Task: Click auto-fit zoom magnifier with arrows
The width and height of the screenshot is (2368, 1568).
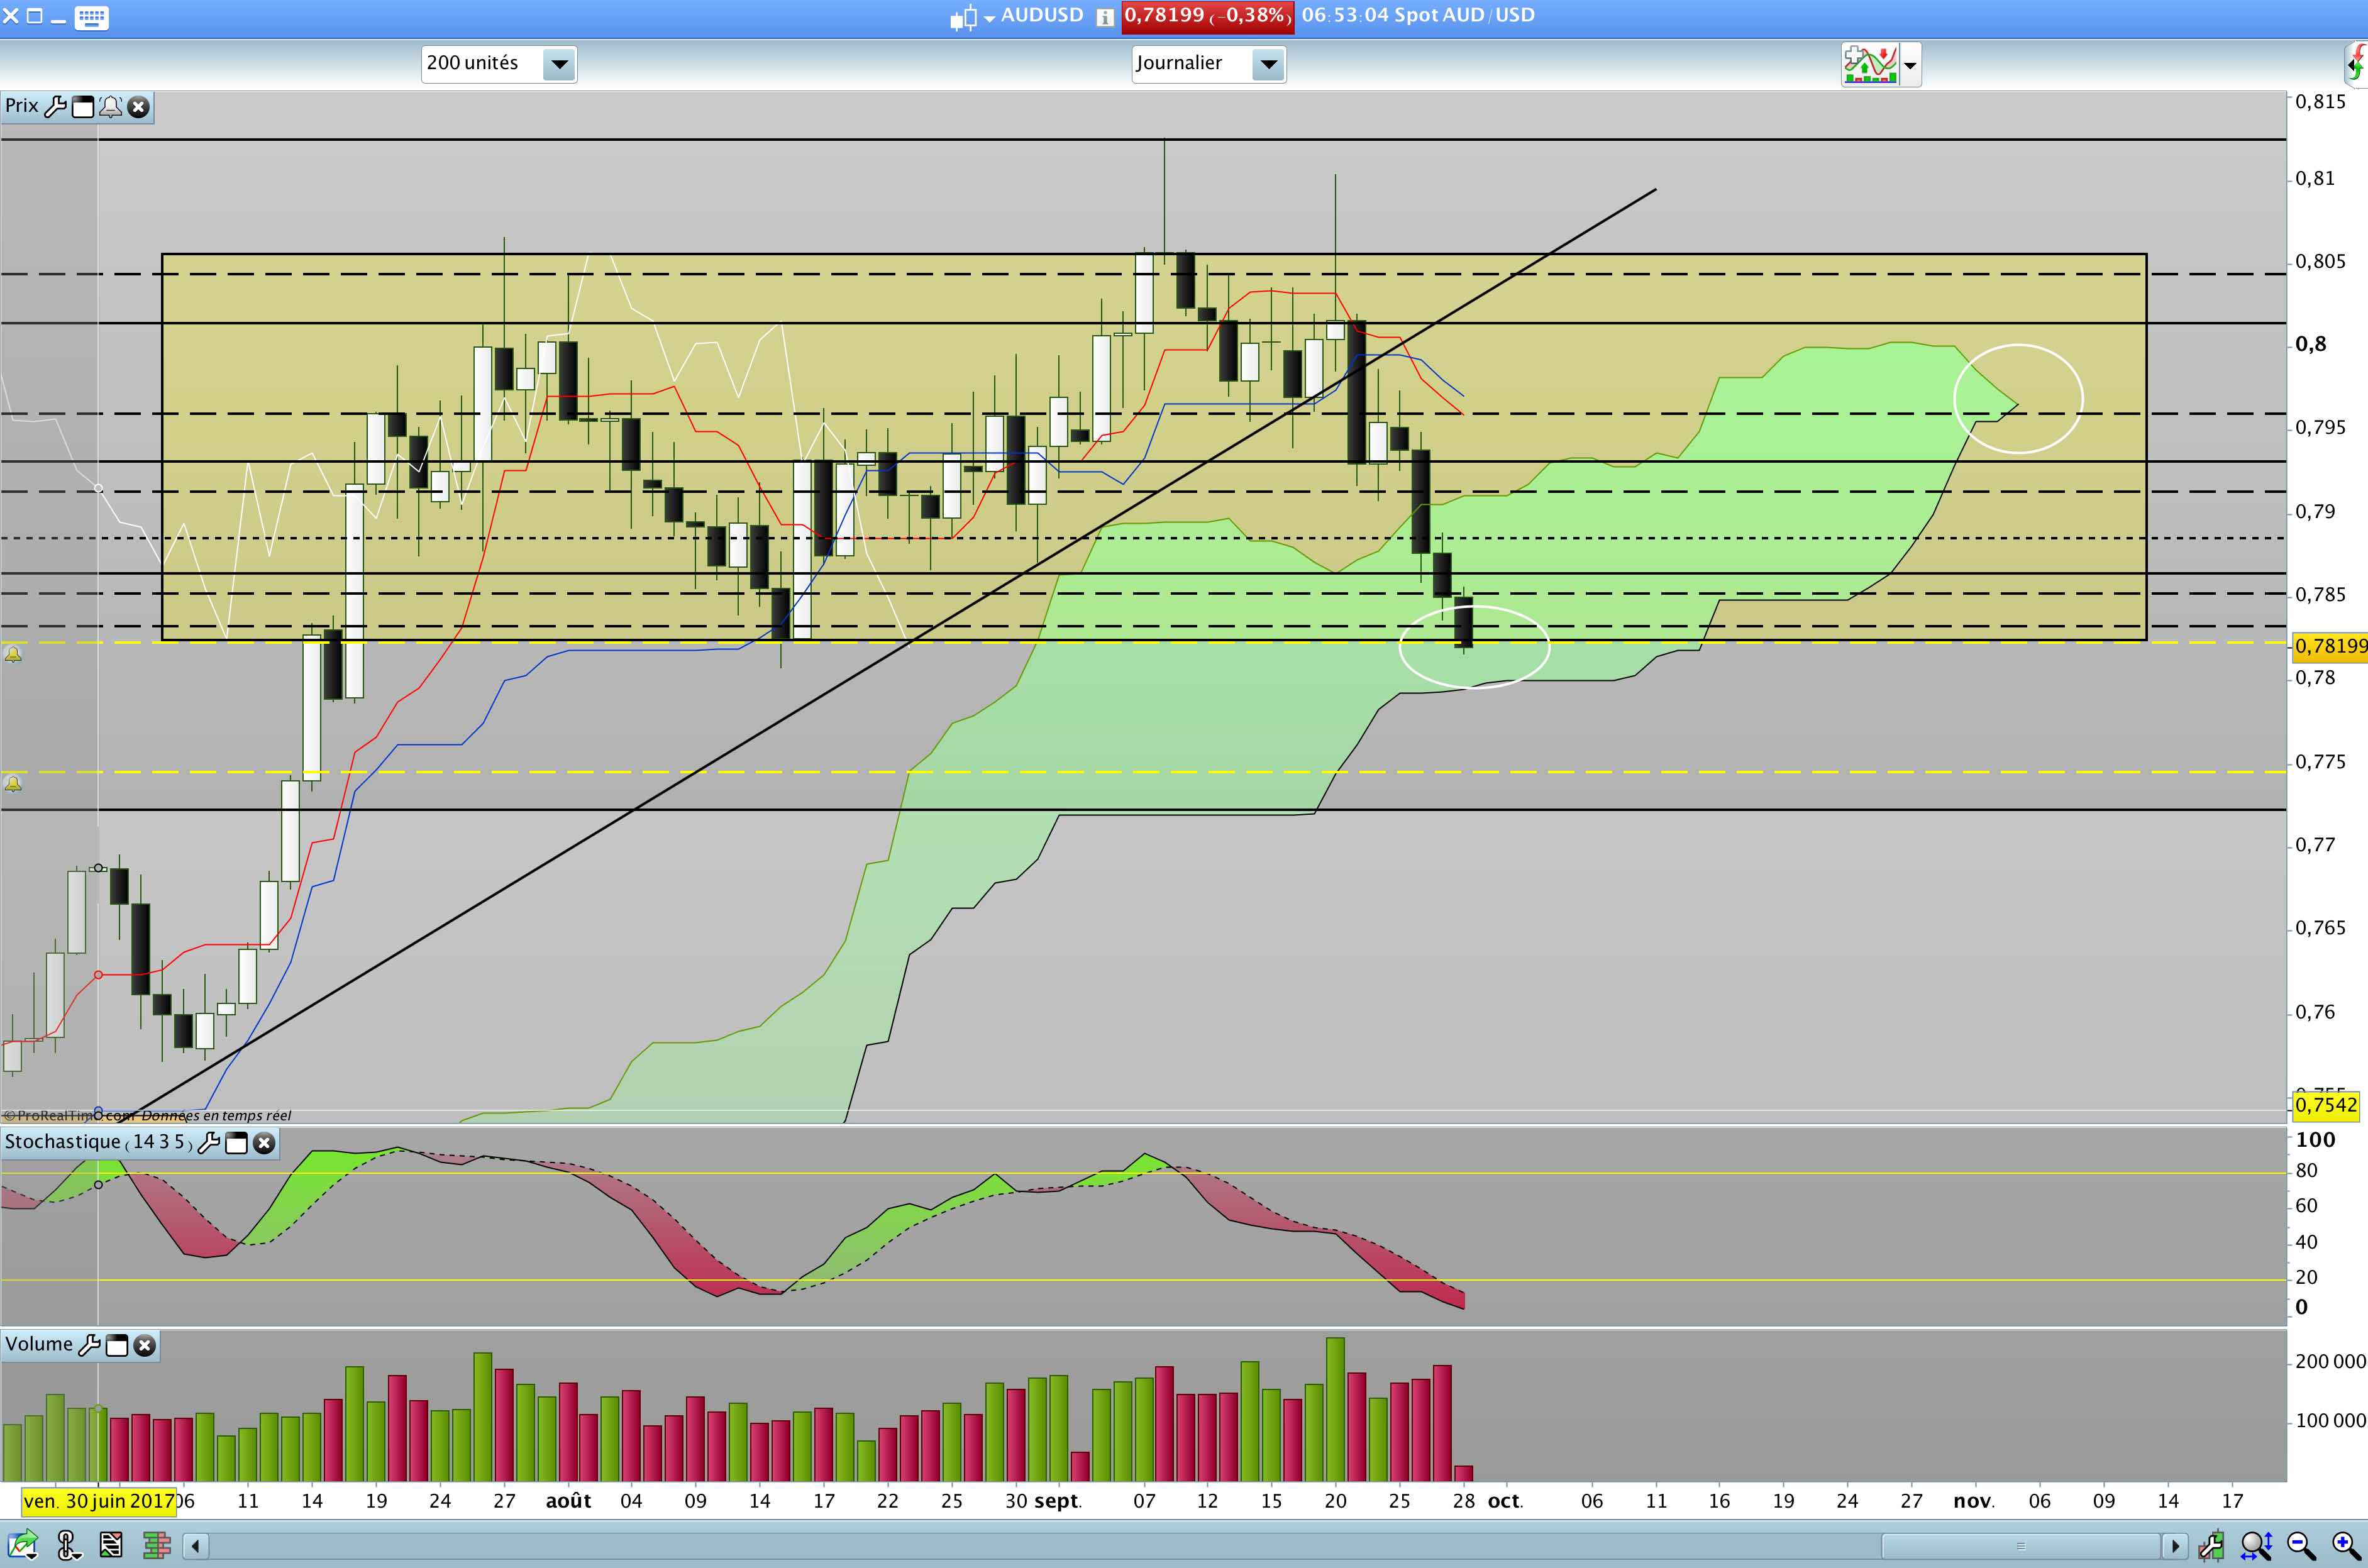Action: (x=2257, y=1546)
